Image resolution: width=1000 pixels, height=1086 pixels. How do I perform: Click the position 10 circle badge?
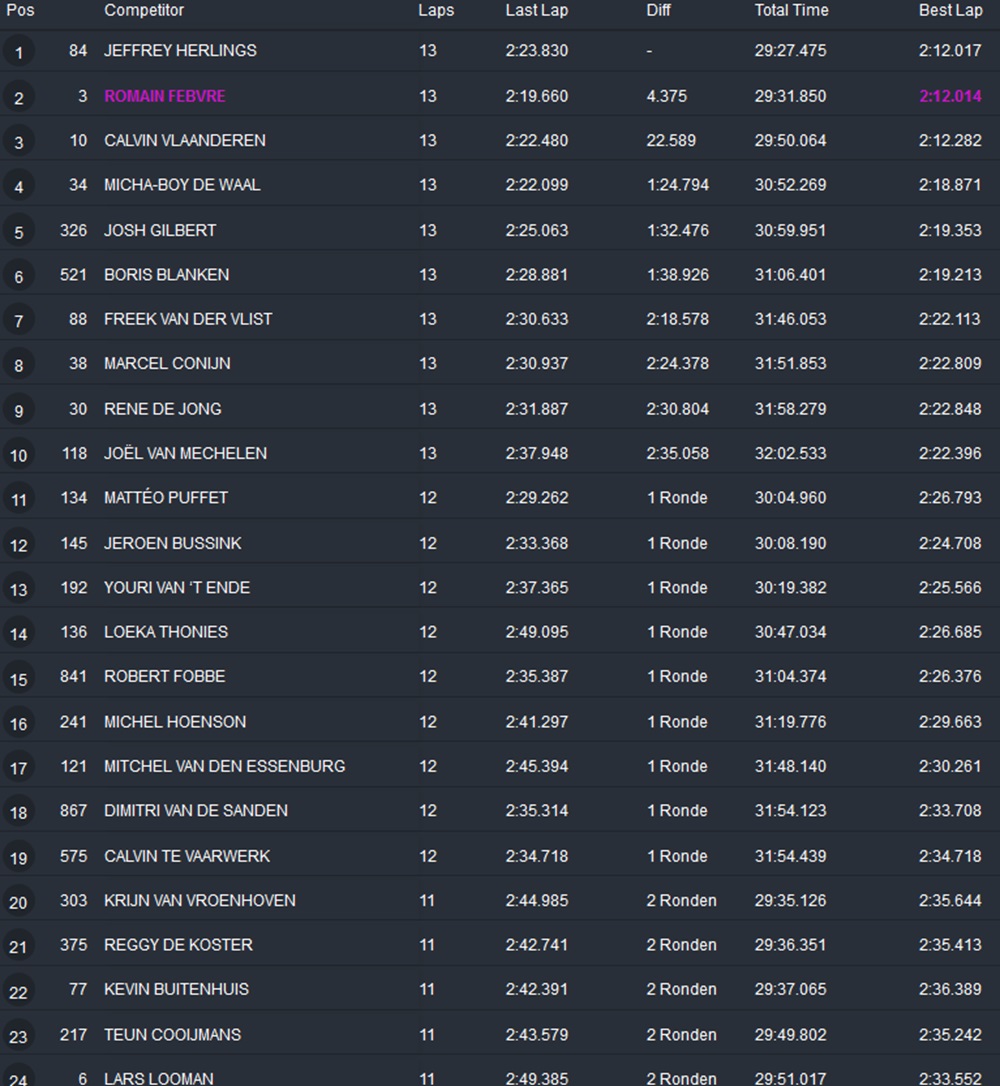pyautogui.click(x=18, y=455)
